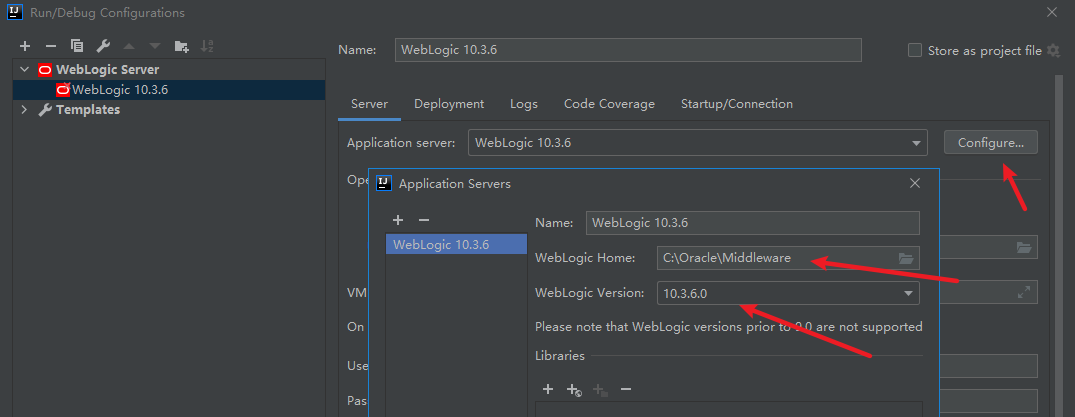The image size is (1075, 417).
Task: Open Store as project file gear settings
Action: [x=1054, y=50]
